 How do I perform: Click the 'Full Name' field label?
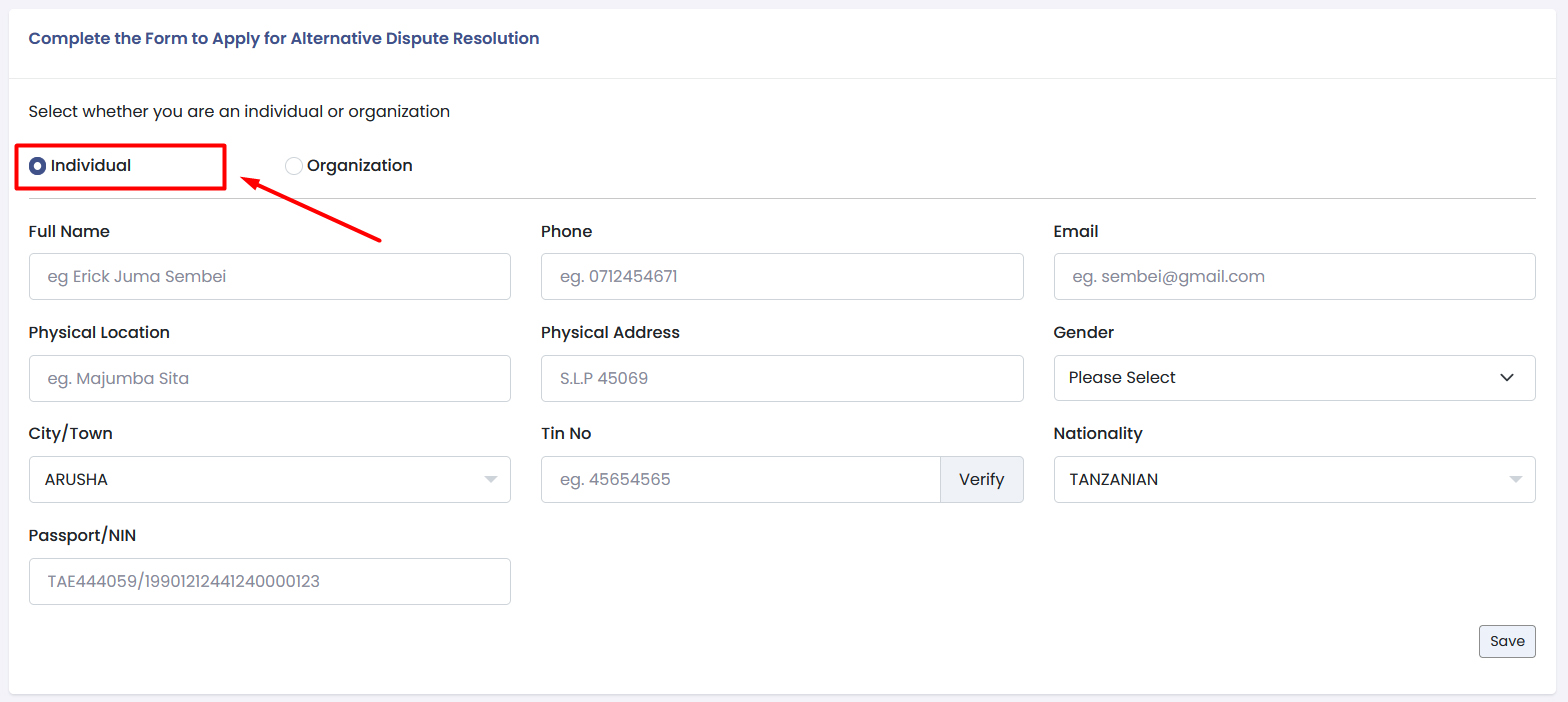click(x=69, y=231)
